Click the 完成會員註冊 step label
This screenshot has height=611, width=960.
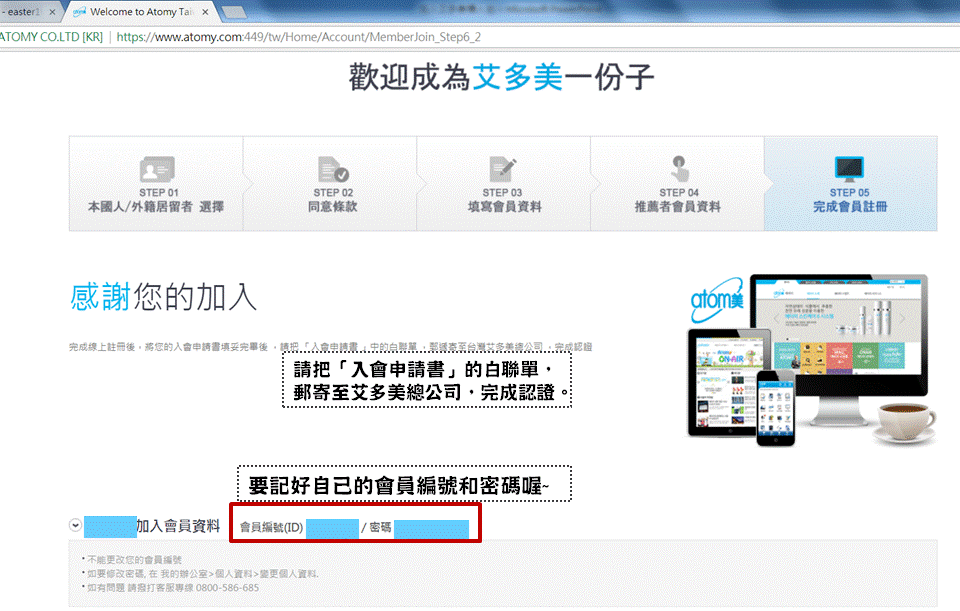(850, 207)
